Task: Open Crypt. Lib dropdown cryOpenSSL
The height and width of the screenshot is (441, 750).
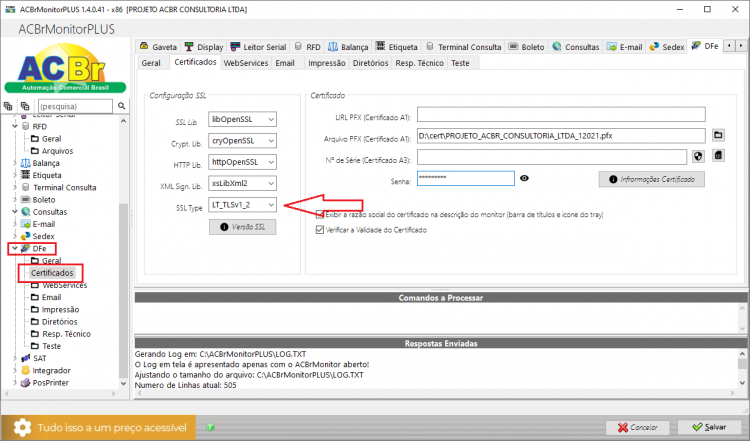Action: tap(243, 141)
